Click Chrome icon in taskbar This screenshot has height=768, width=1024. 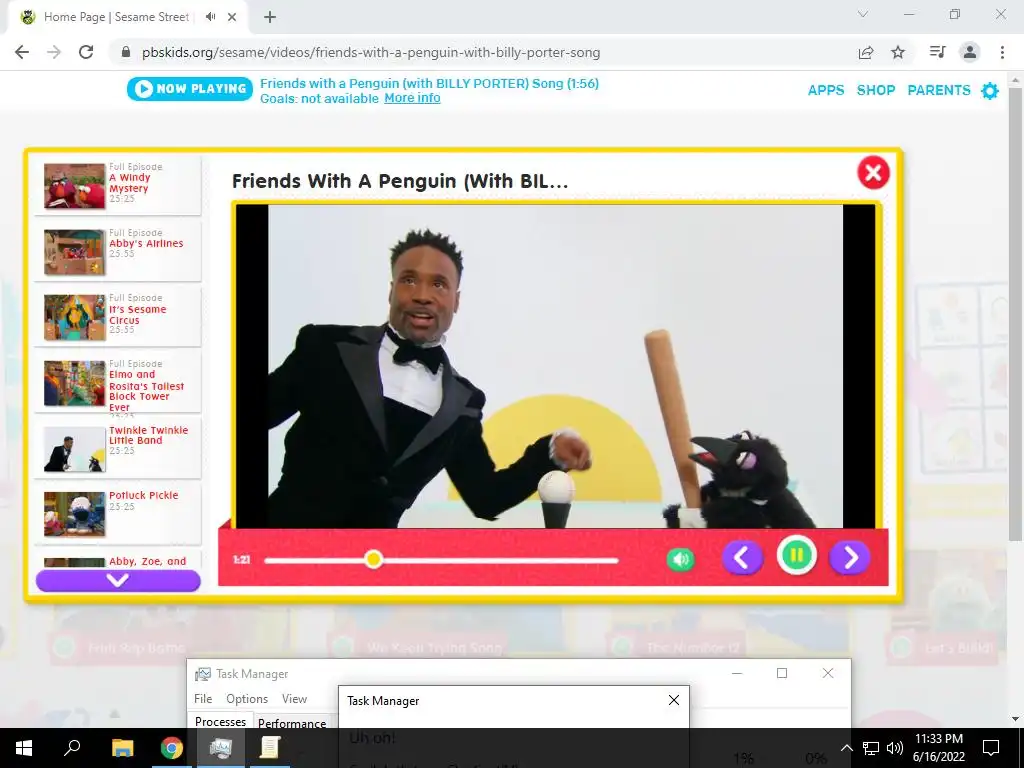pyautogui.click(x=172, y=748)
